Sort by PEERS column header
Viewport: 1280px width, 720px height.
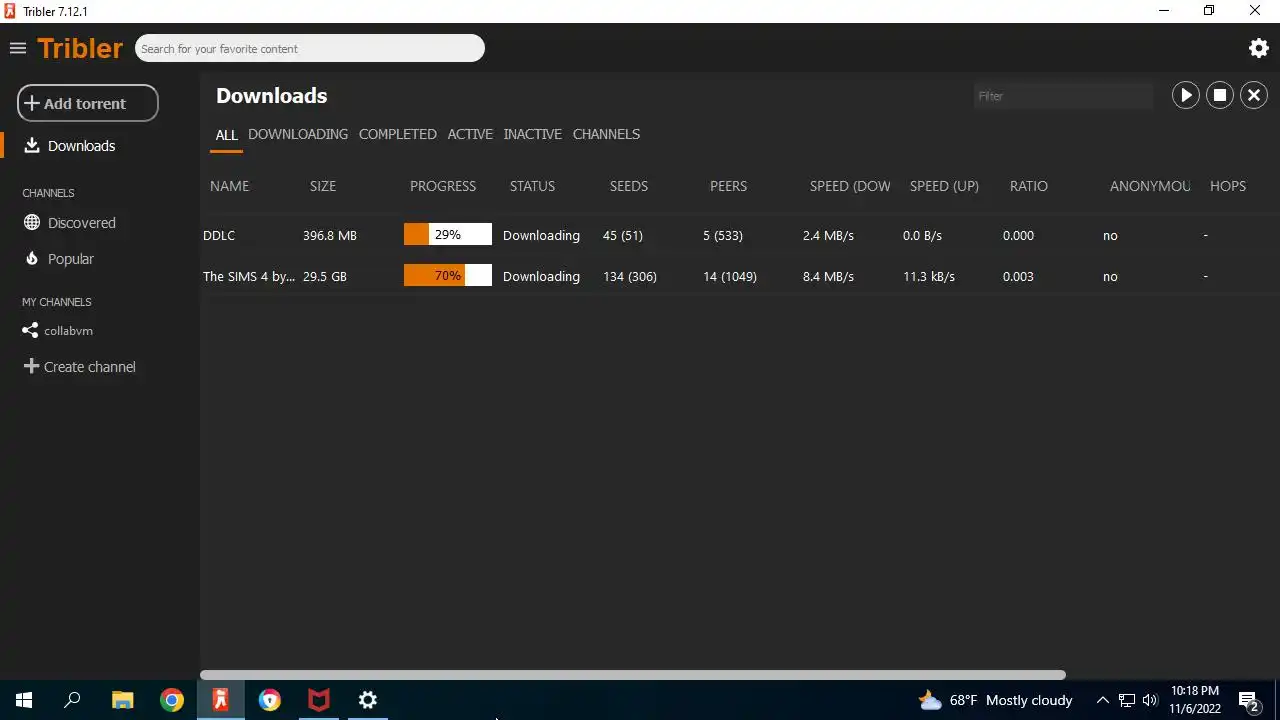728,186
